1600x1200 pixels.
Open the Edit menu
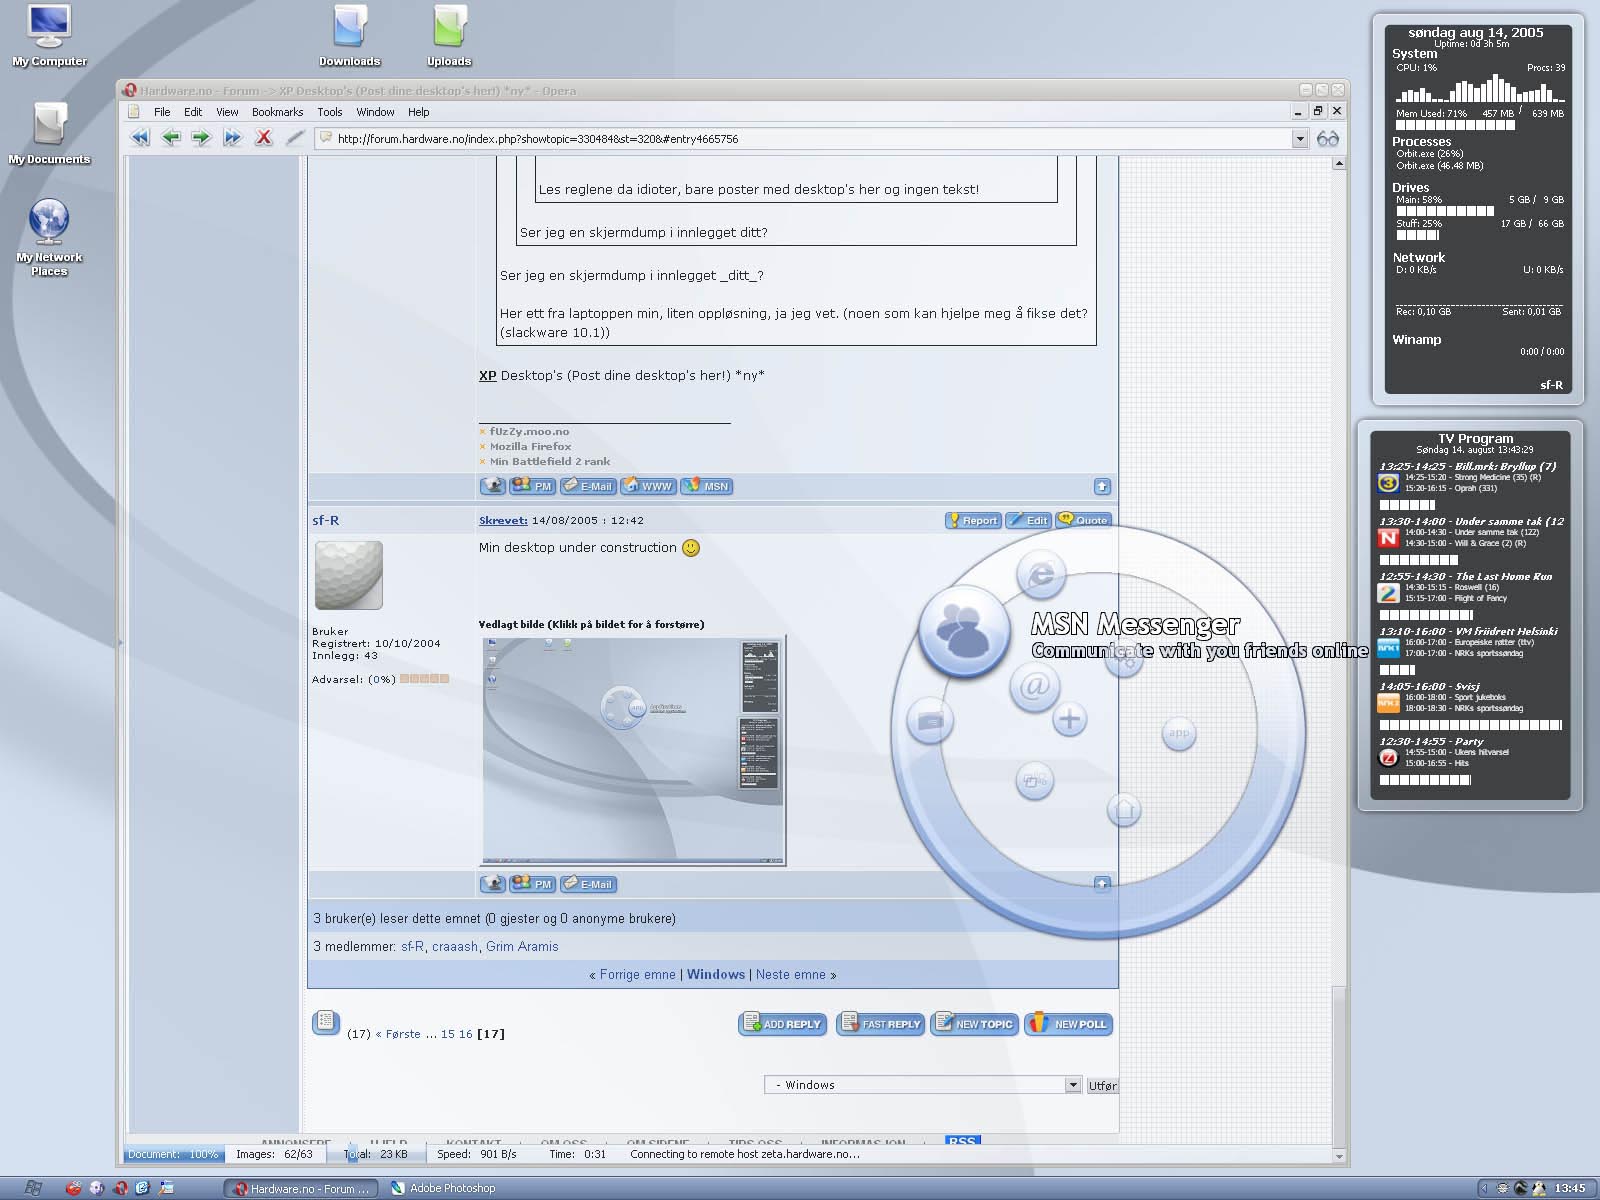point(193,112)
